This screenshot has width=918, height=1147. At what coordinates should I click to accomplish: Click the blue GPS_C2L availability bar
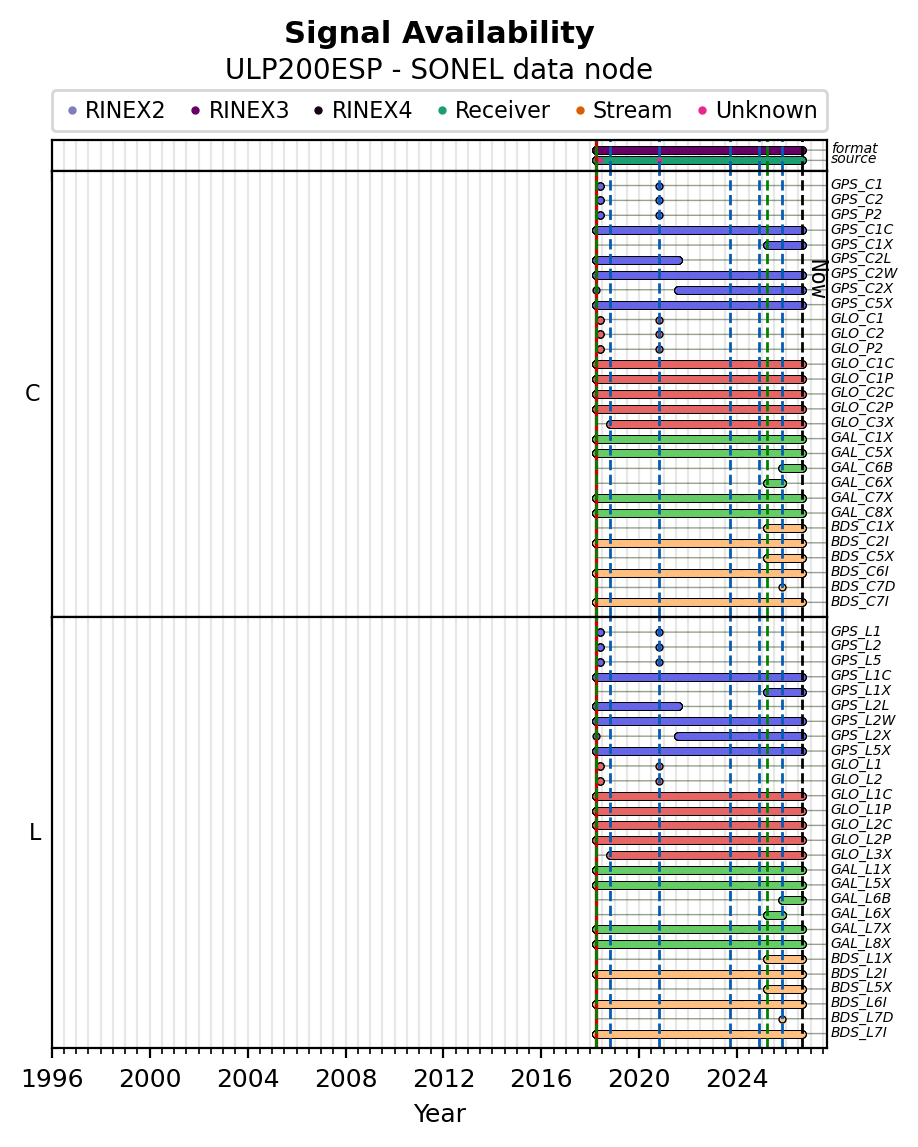click(637, 260)
